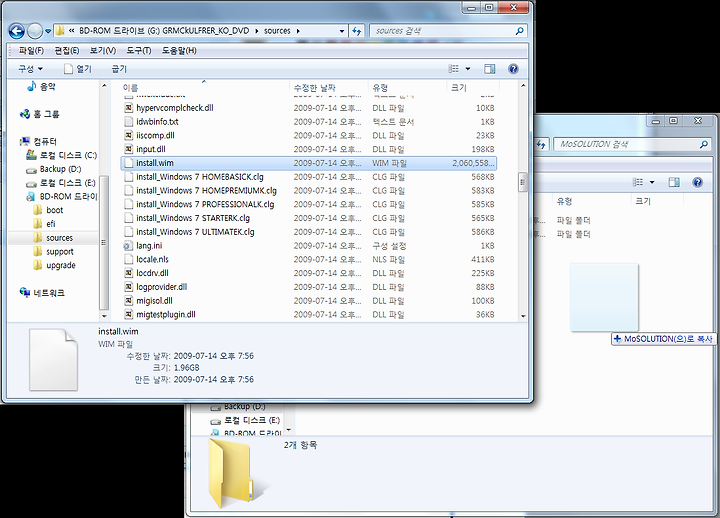Select the sources folder in tree
This screenshot has height=518, width=720.
point(53,238)
